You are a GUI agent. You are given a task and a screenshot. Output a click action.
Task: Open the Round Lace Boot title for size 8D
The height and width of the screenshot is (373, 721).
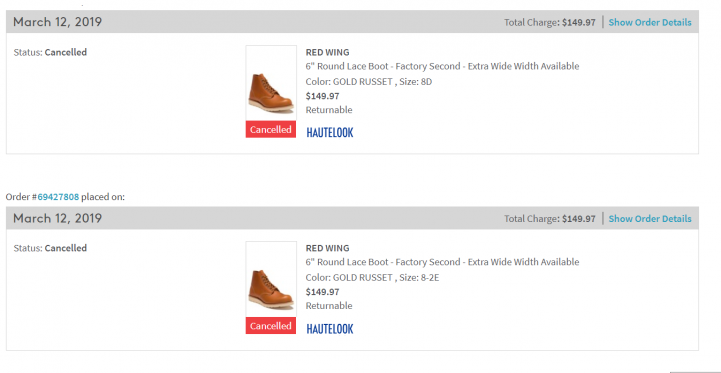click(x=442, y=66)
